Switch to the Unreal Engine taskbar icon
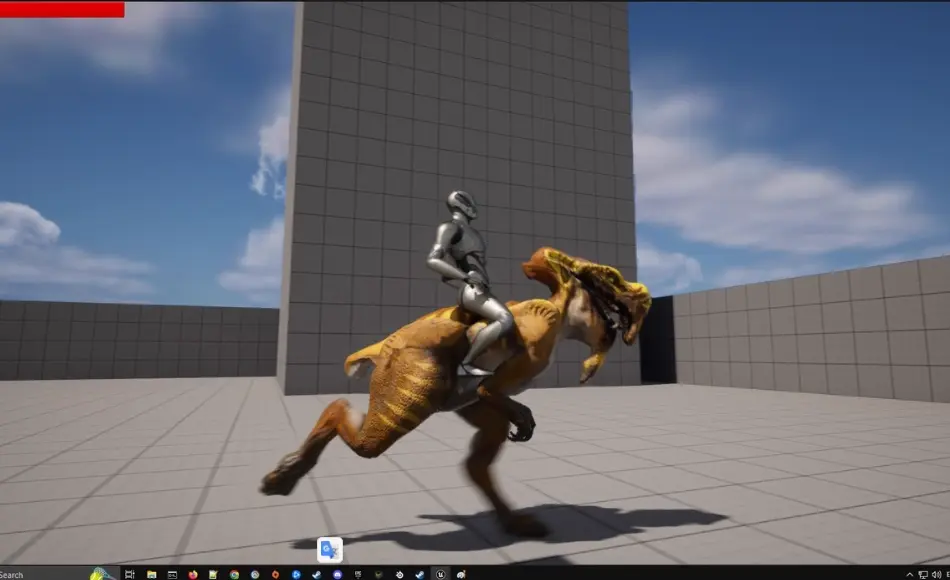 (x=440, y=575)
